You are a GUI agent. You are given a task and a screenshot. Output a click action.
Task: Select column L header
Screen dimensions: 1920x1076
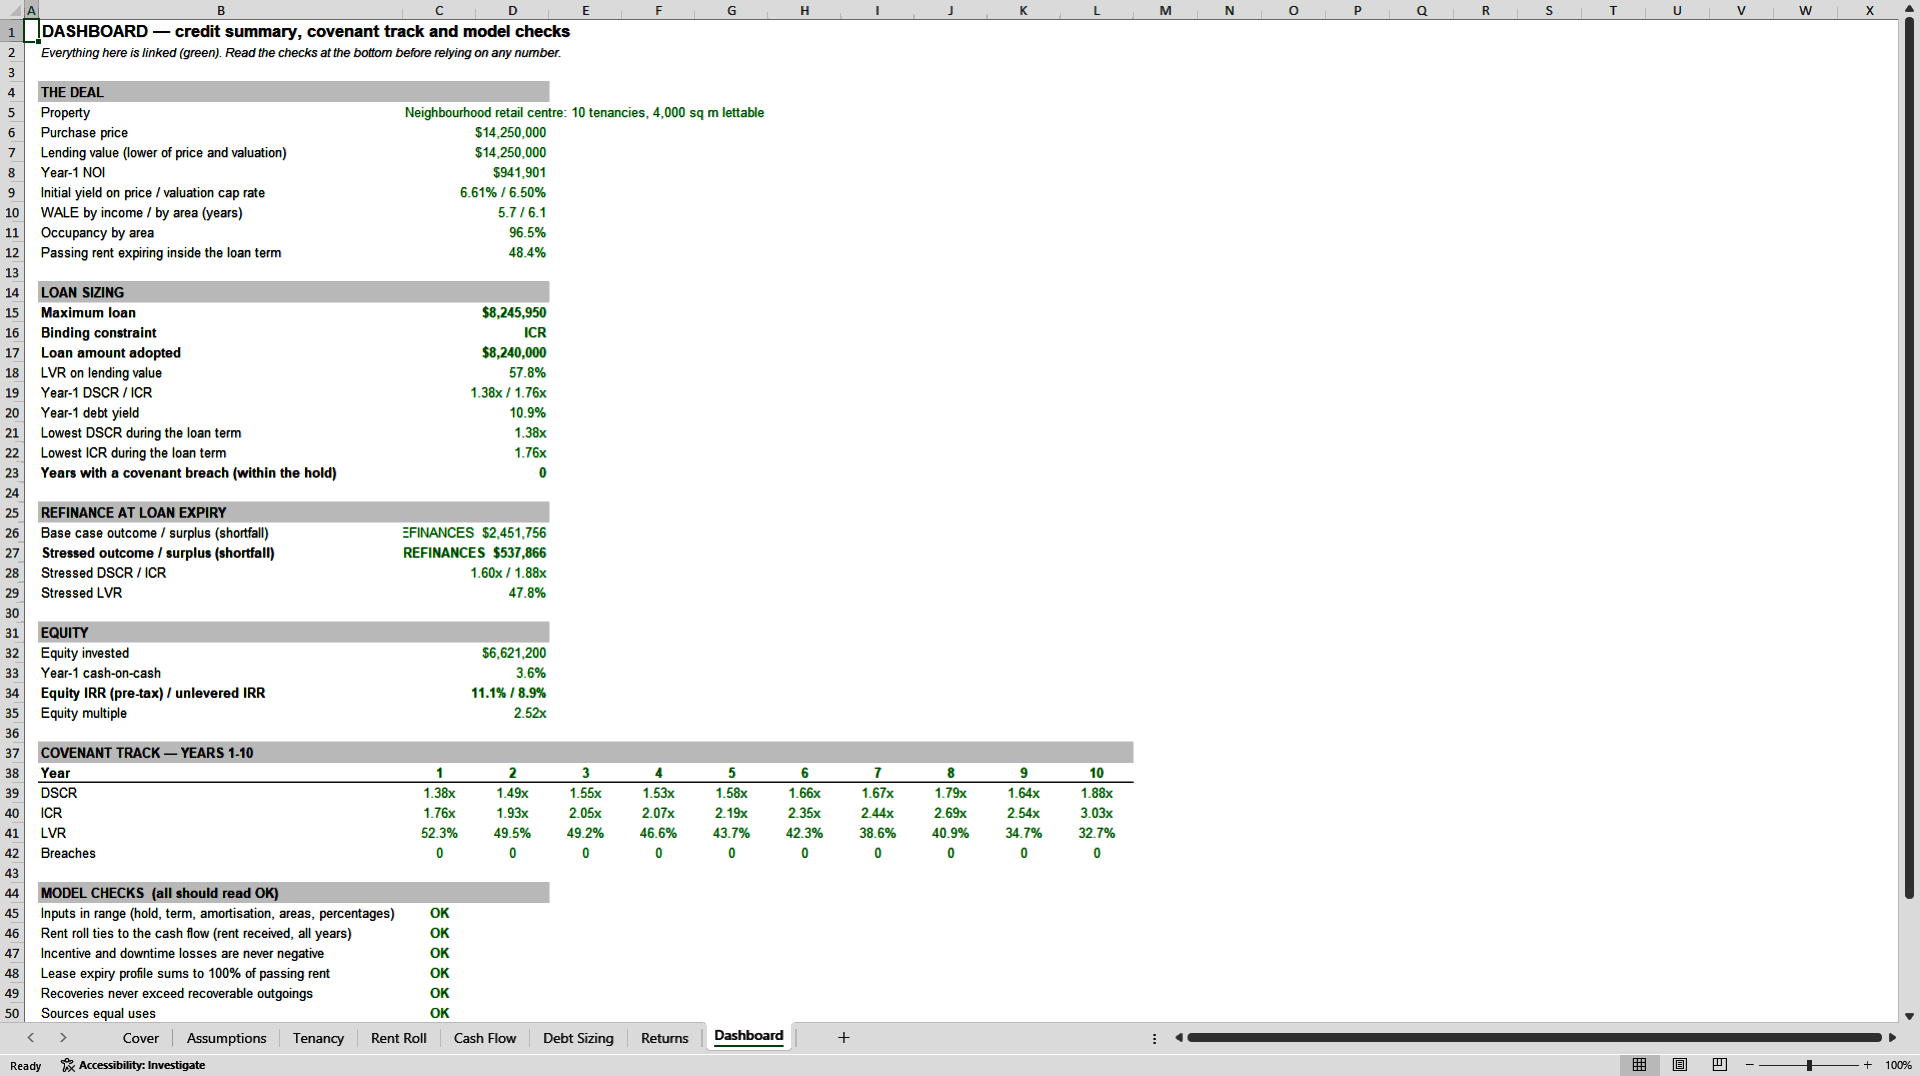1096,10
